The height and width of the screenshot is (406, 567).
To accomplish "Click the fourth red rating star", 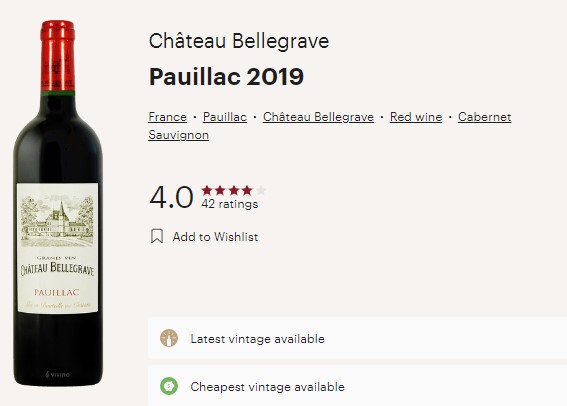I will pos(247,190).
